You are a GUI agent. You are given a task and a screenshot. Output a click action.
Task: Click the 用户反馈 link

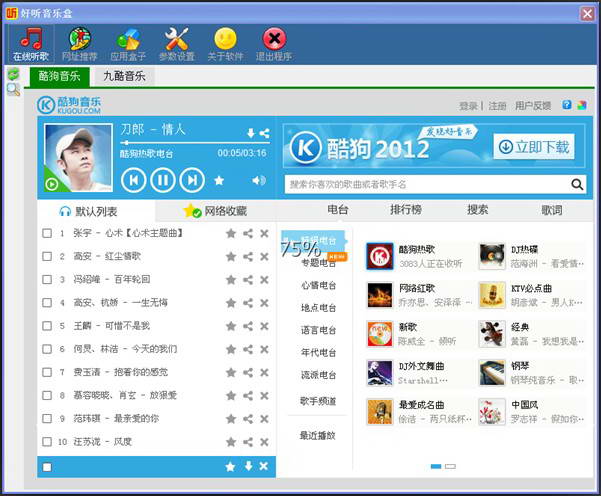[533, 106]
